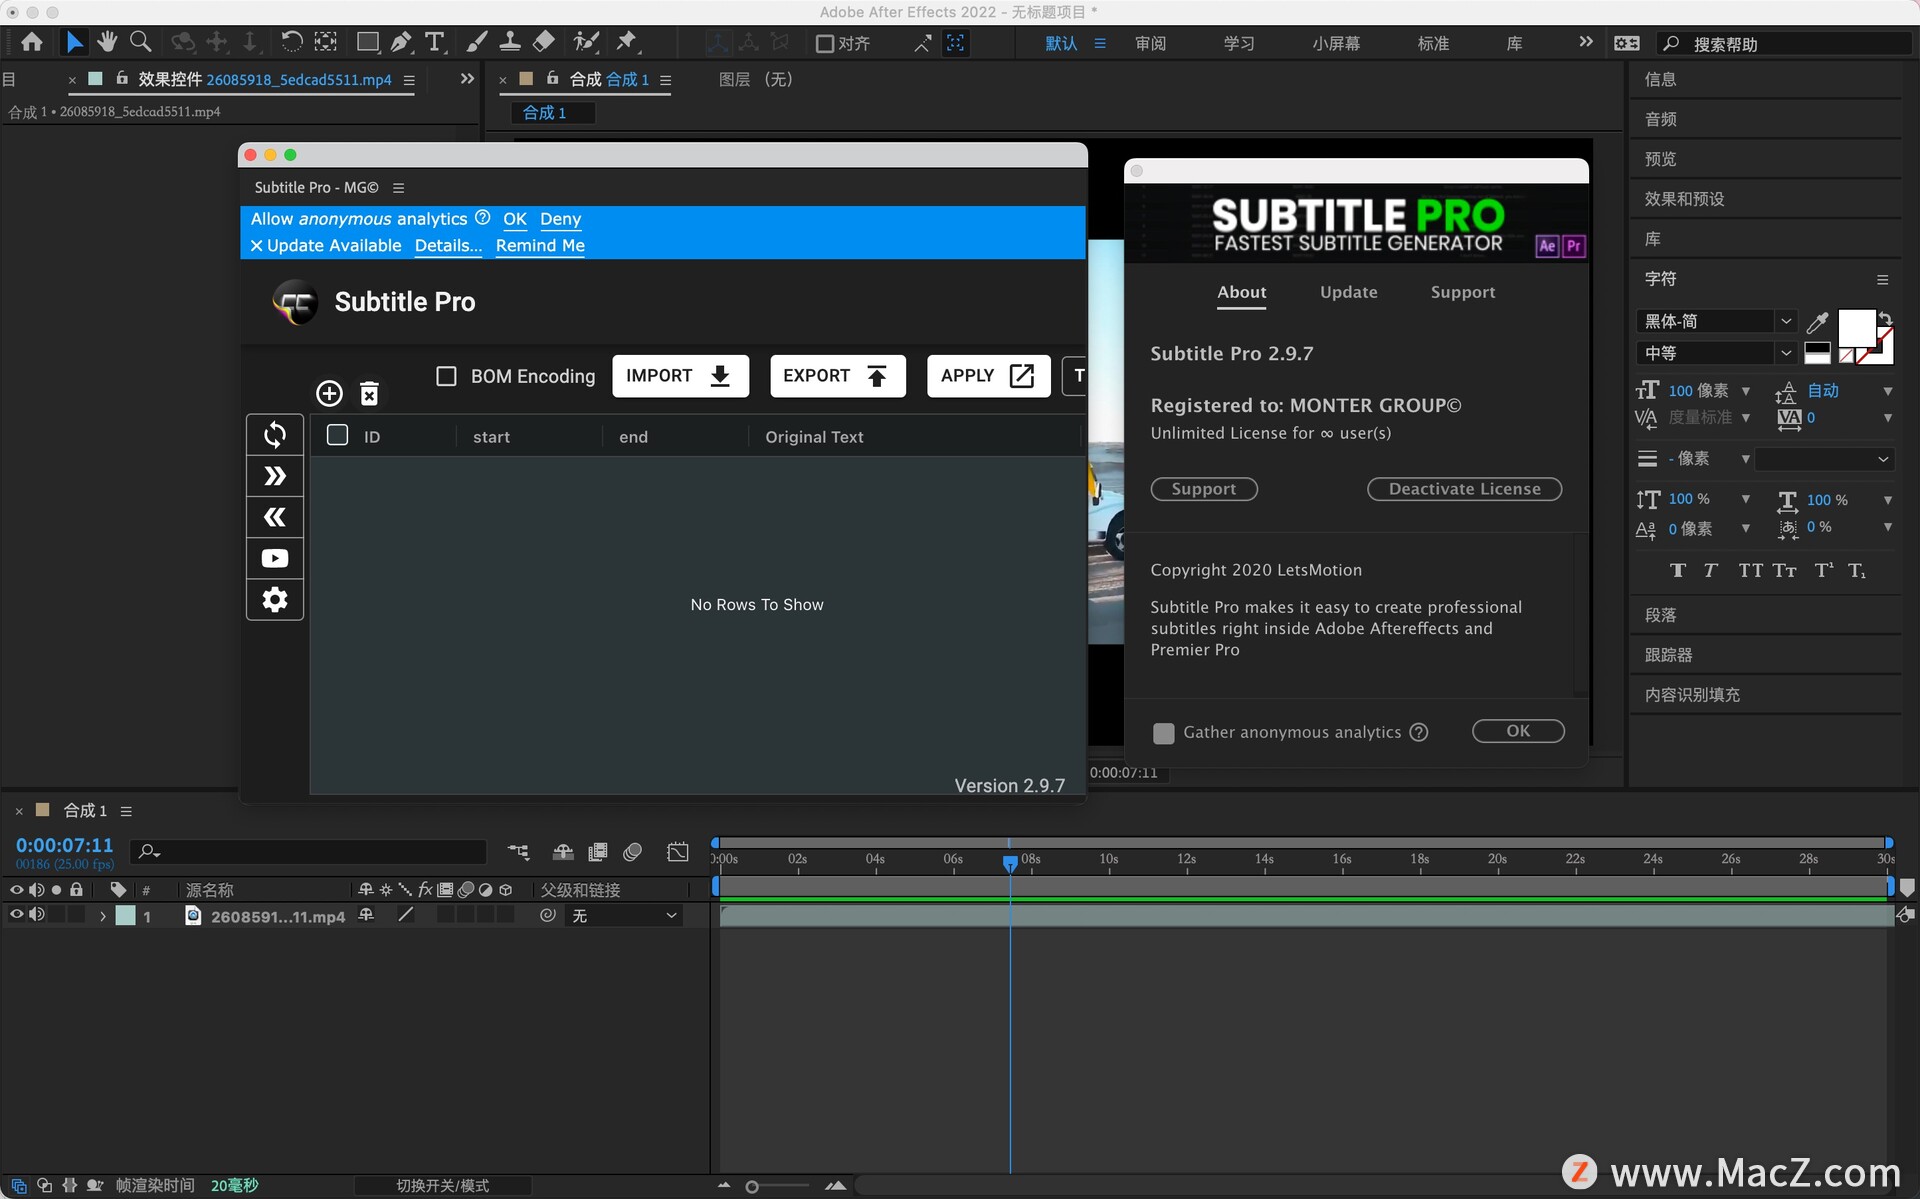The image size is (1920, 1199).
Task: Click the add row plus icon in Subtitle Pro
Action: tap(327, 394)
